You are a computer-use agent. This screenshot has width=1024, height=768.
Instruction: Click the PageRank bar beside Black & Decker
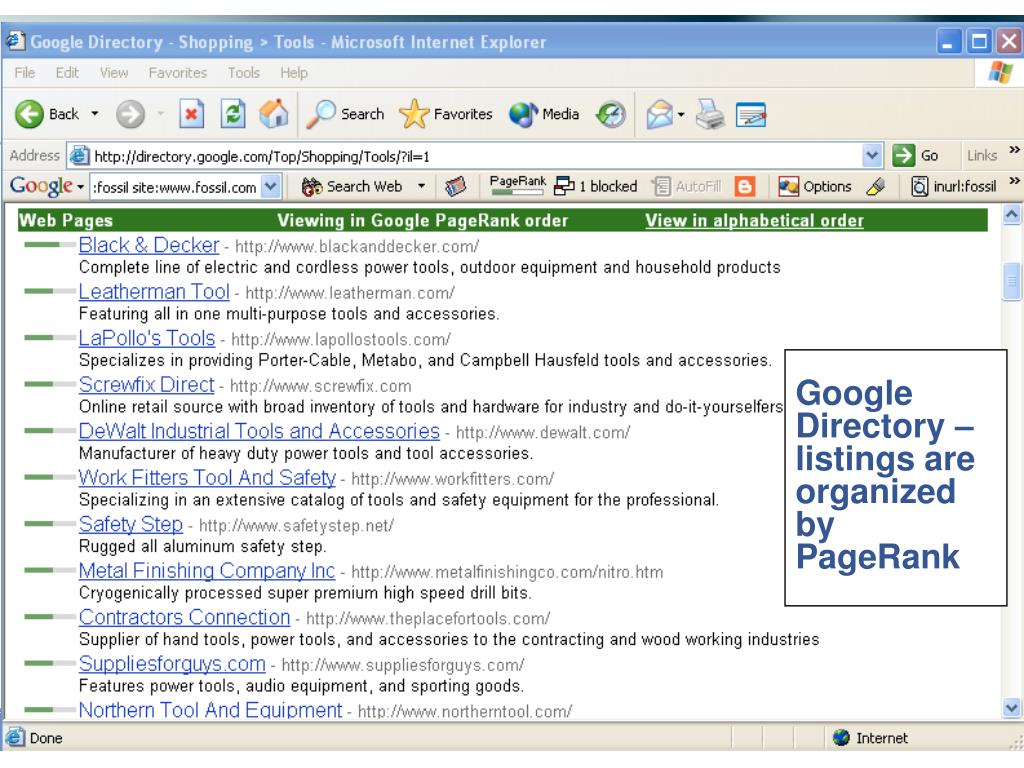[x=50, y=245]
